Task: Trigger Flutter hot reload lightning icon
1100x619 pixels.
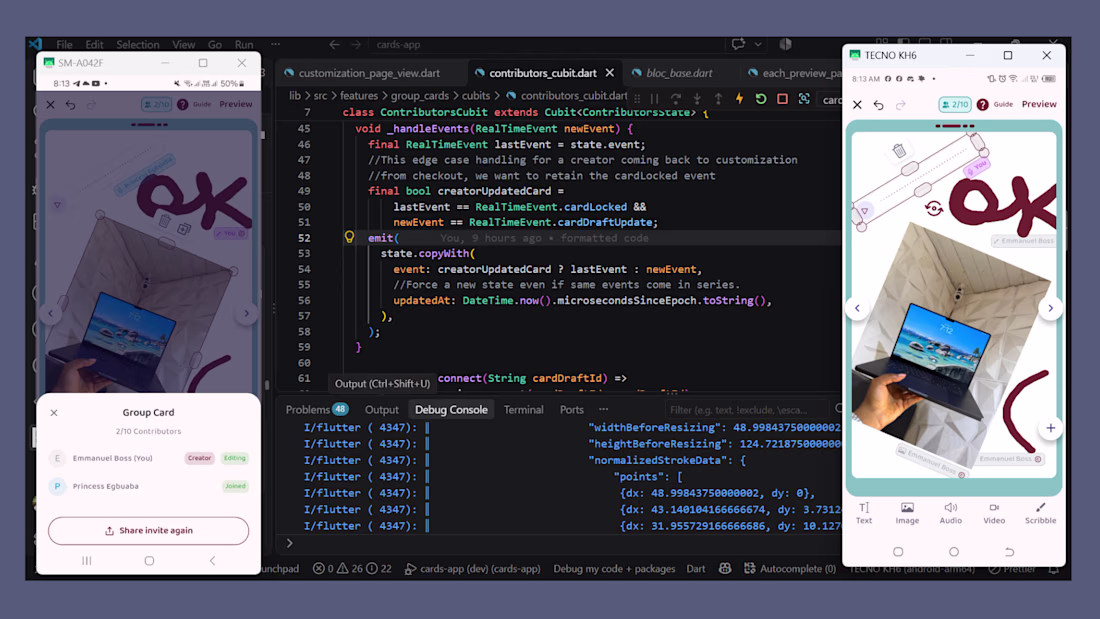Action: (x=739, y=99)
